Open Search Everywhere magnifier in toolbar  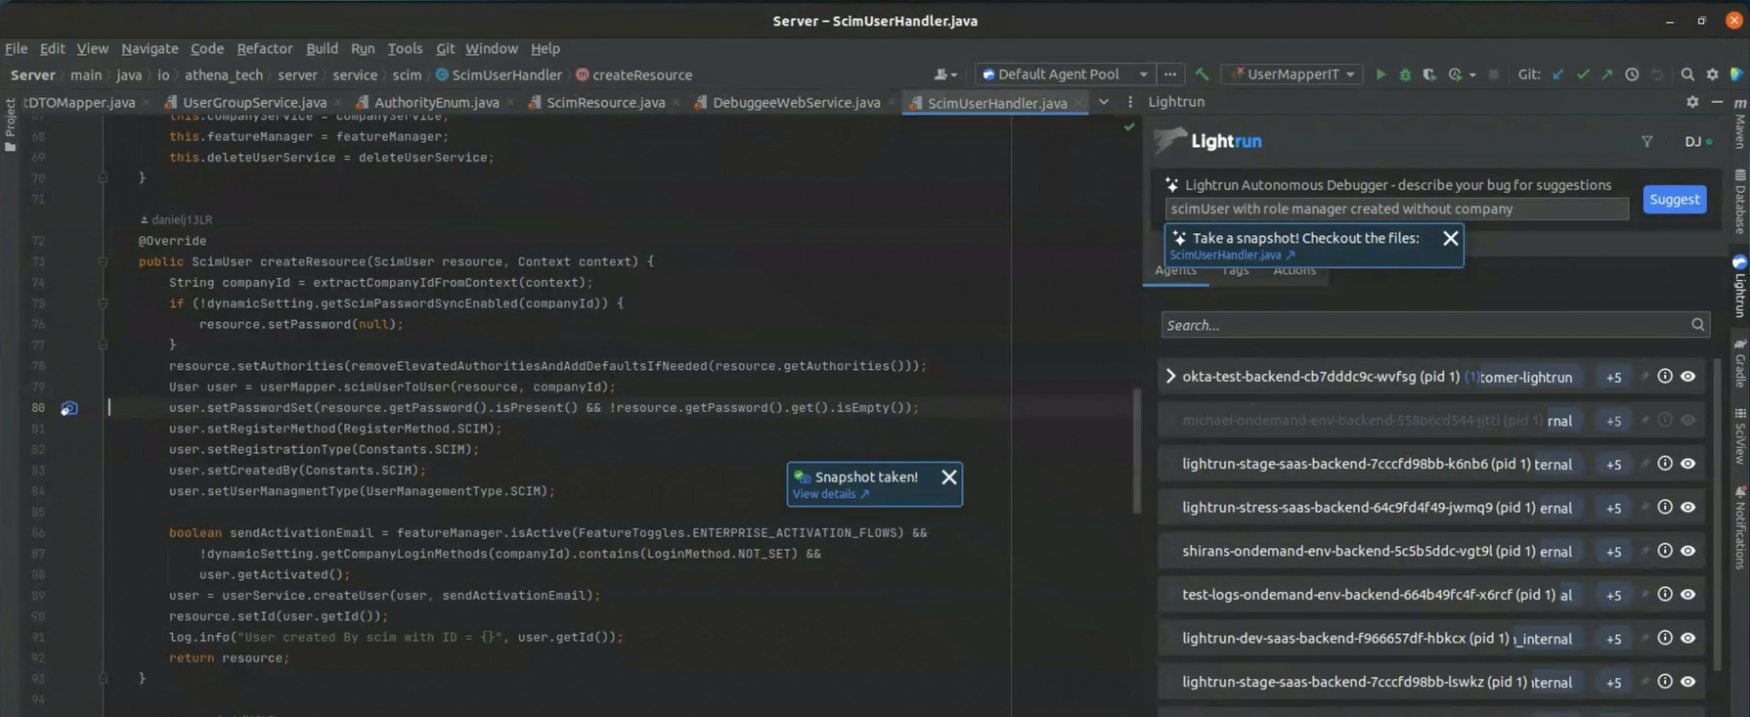click(1688, 75)
